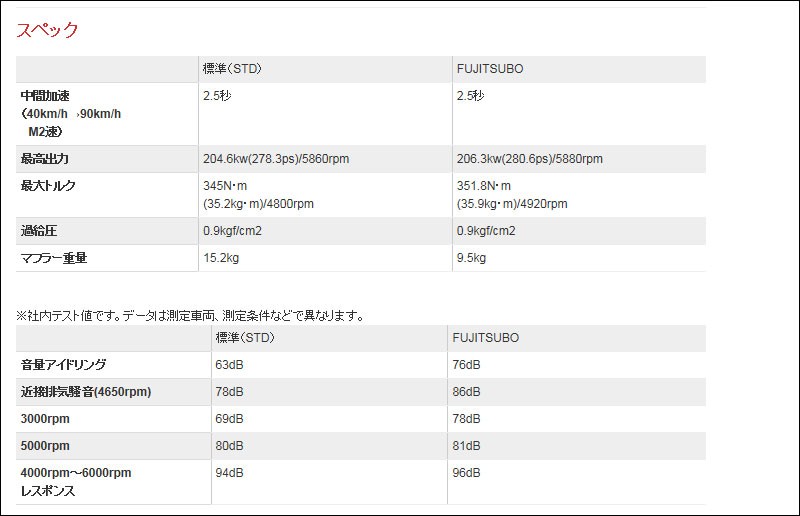This screenshot has width=800, height=516.
Task: Select 標準(STD) header in sound table
Action: [245, 338]
